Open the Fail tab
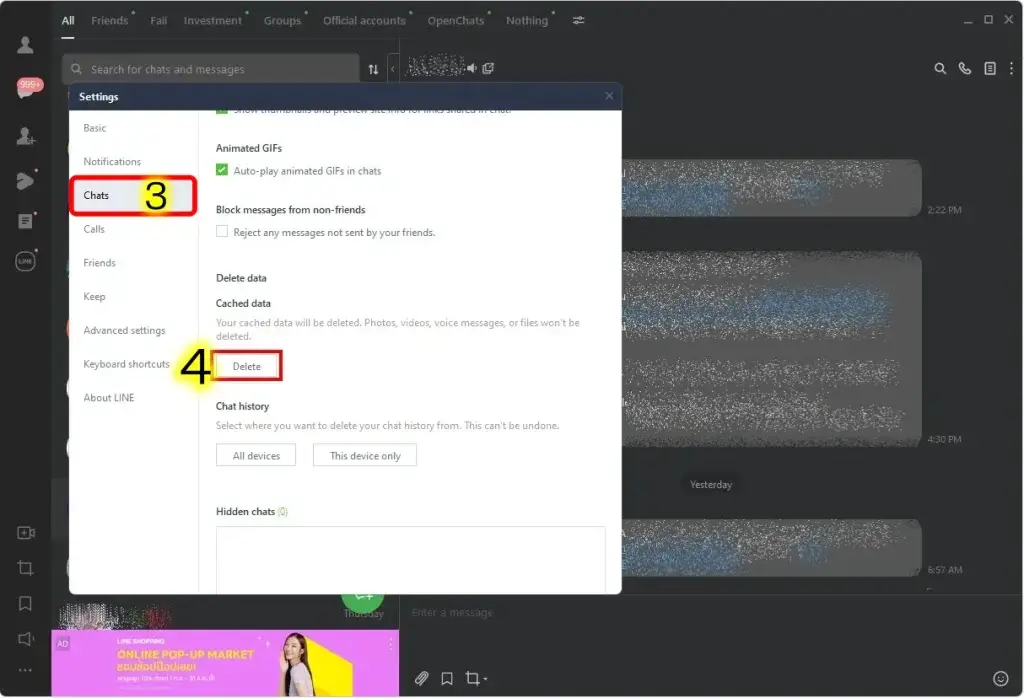The width and height of the screenshot is (1024, 698). [x=158, y=20]
